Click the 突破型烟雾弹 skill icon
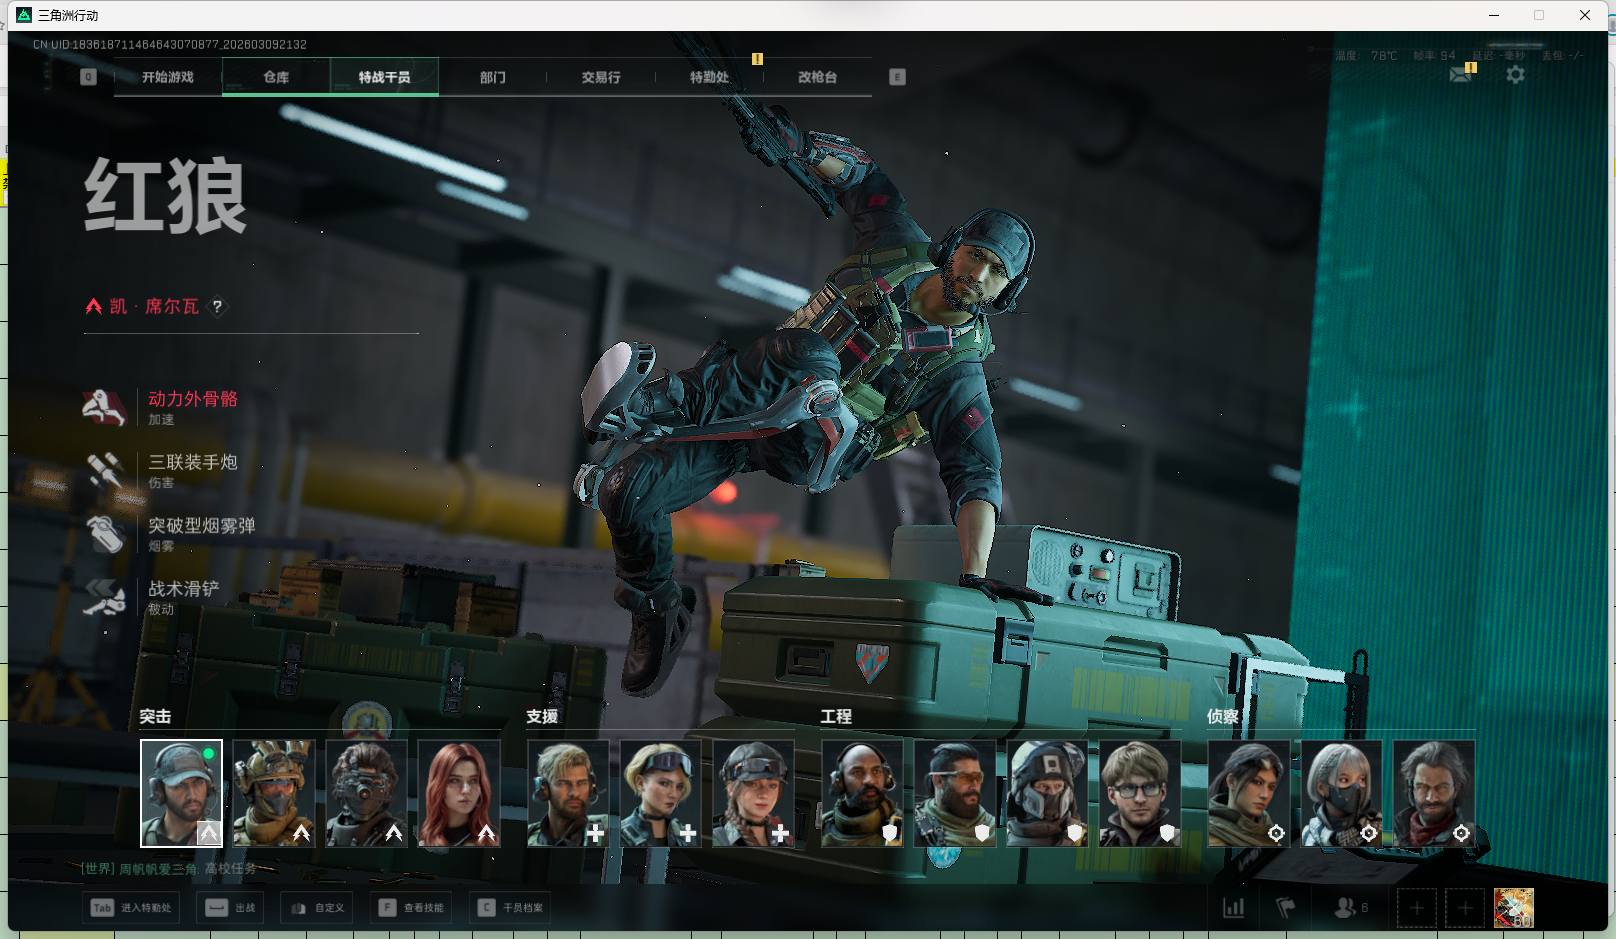This screenshot has width=1616, height=939. pyautogui.click(x=104, y=534)
